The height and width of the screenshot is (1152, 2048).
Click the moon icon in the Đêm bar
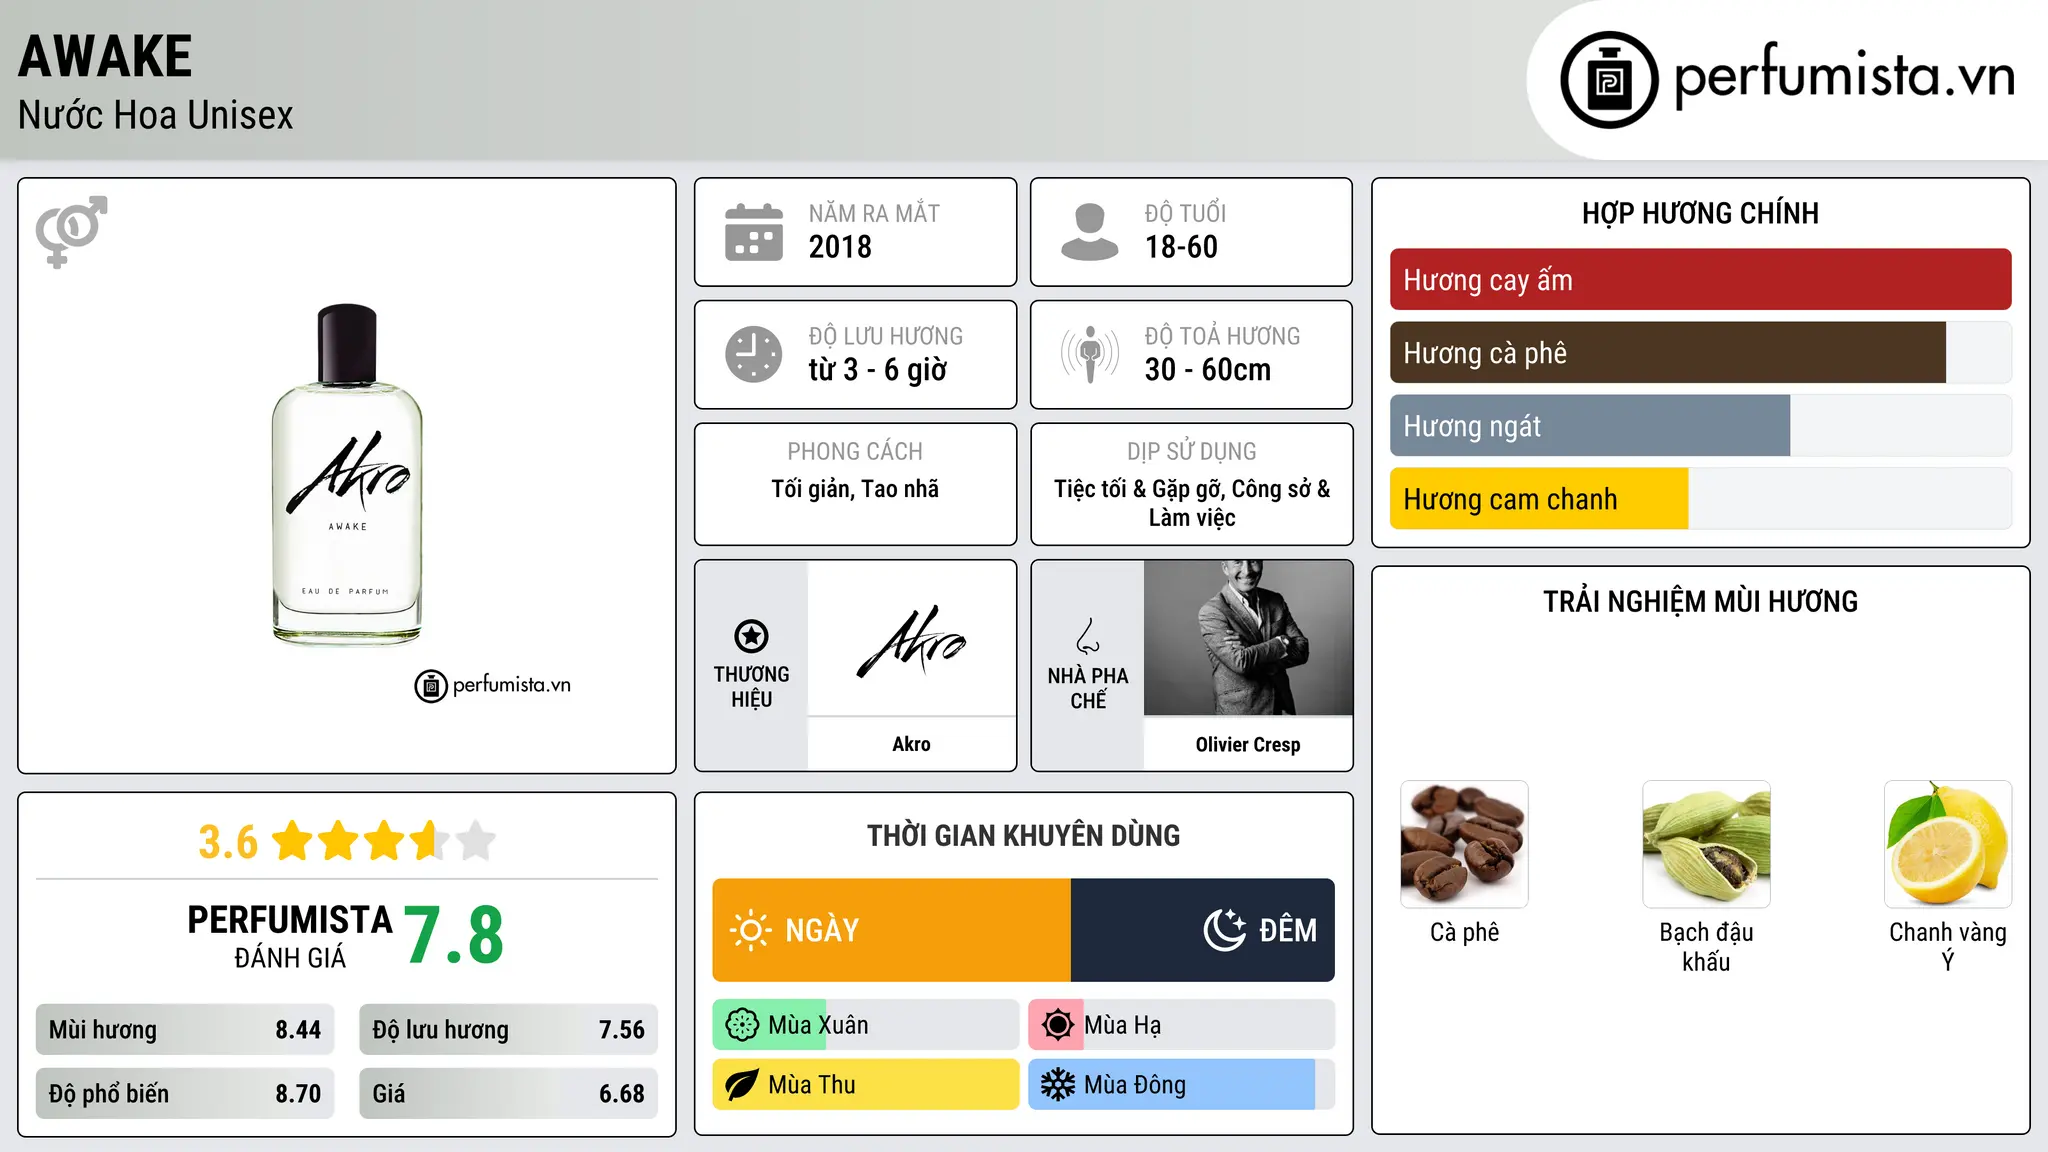pyautogui.click(x=1225, y=930)
